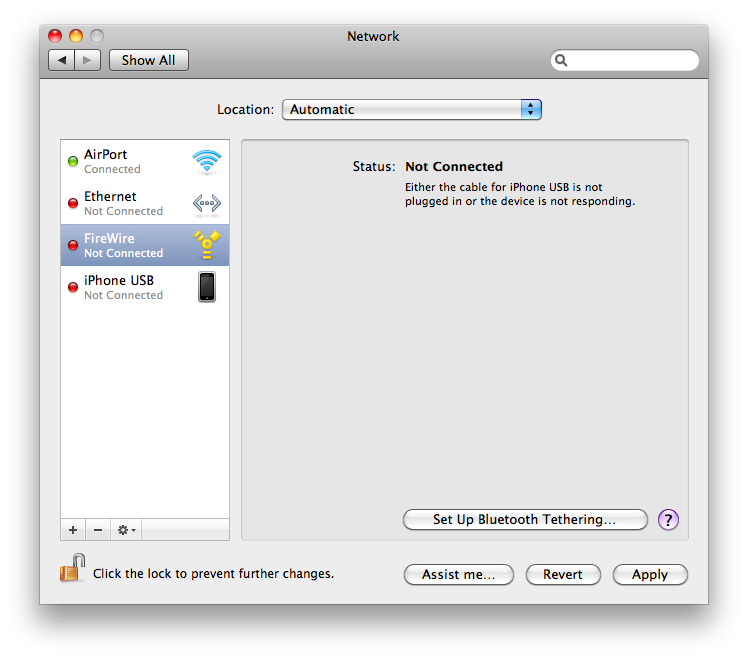Viewport: 748px width, 659px height.
Task: Click the search magnifier icon
Action: pos(561,60)
